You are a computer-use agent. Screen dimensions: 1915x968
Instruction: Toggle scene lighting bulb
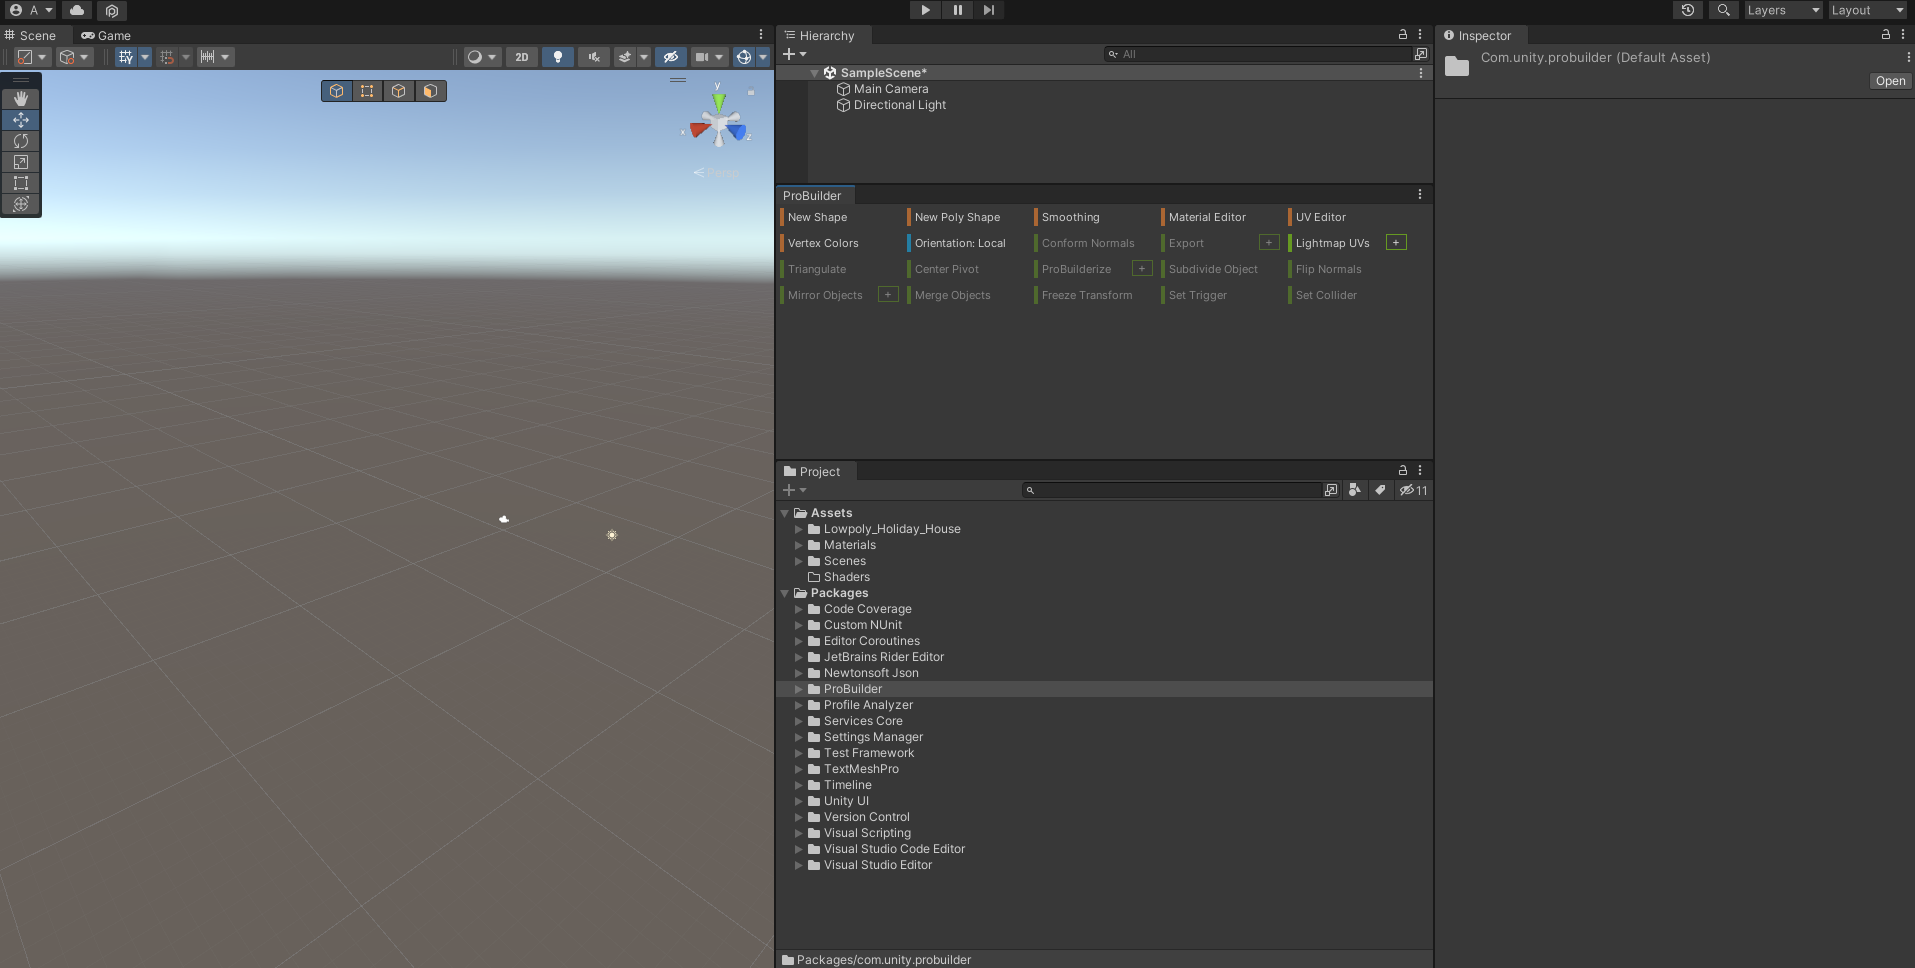pyautogui.click(x=558, y=57)
